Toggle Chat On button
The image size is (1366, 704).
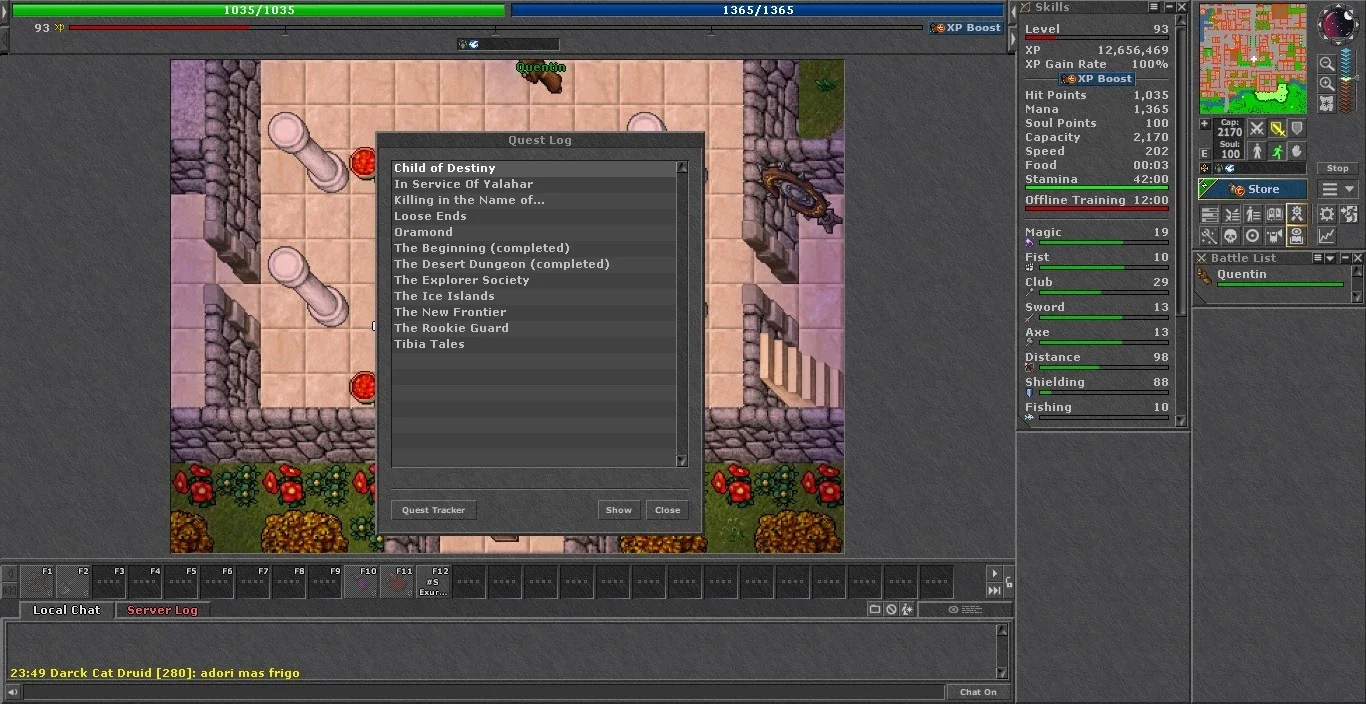(978, 692)
